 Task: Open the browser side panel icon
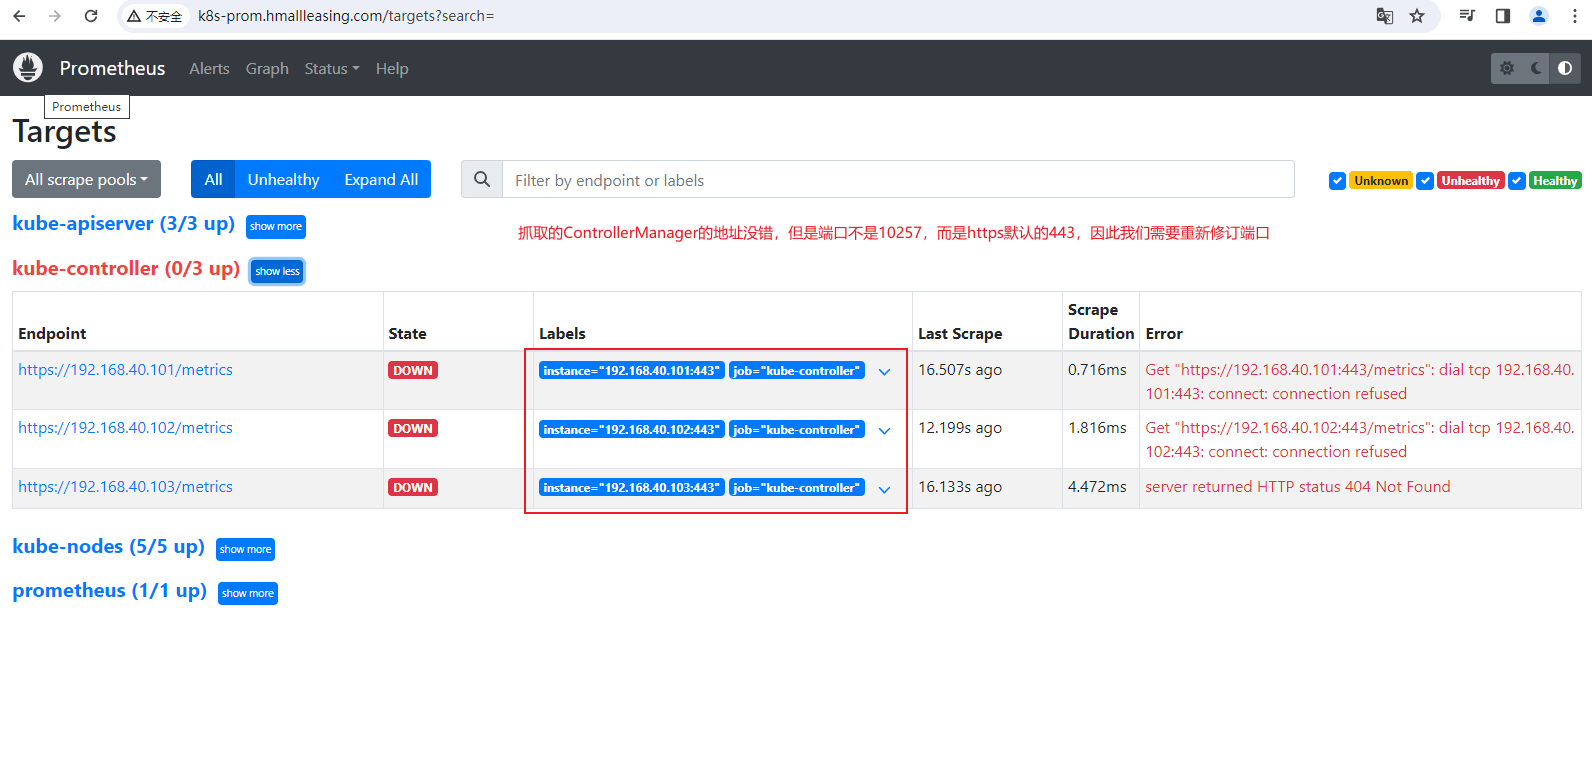click(x=1503, y=16)
